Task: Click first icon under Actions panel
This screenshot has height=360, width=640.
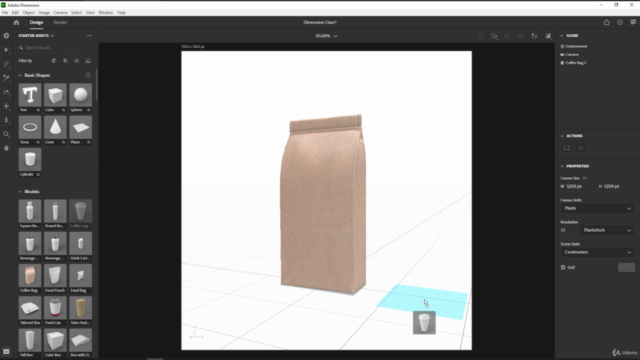Action: click(567, 148)
